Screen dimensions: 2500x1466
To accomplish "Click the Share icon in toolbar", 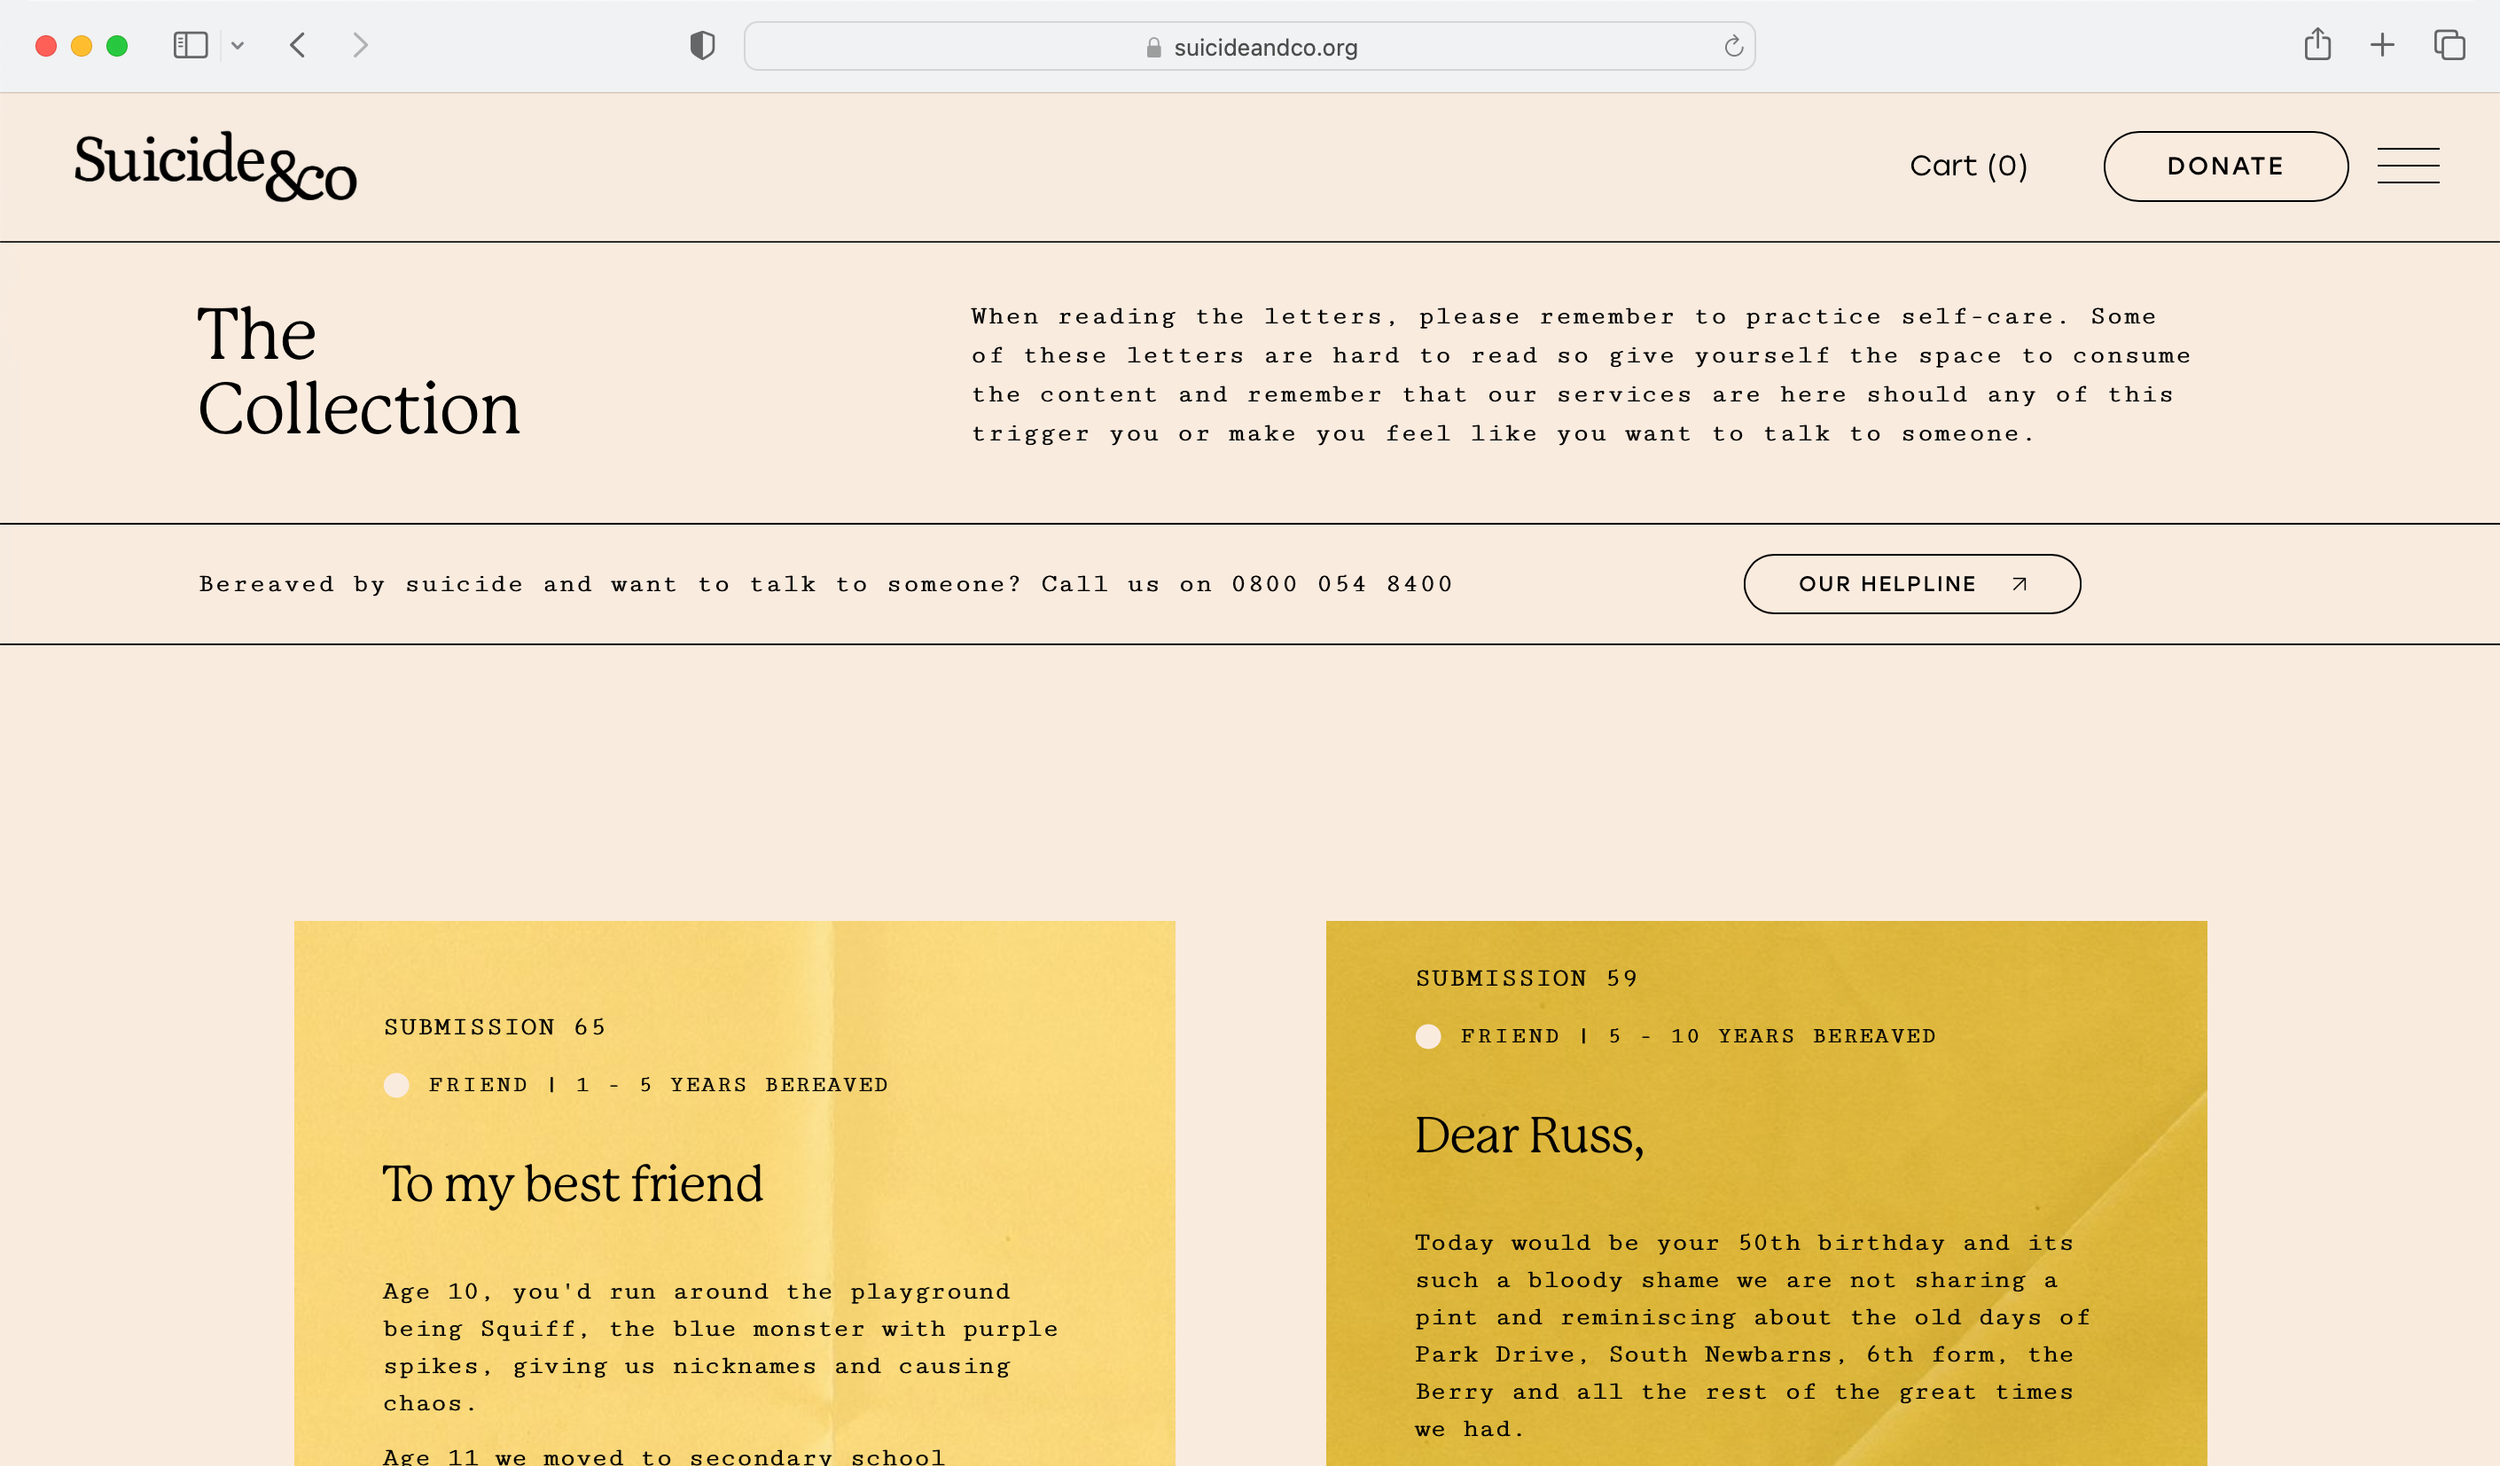I will pos(2317,46).
